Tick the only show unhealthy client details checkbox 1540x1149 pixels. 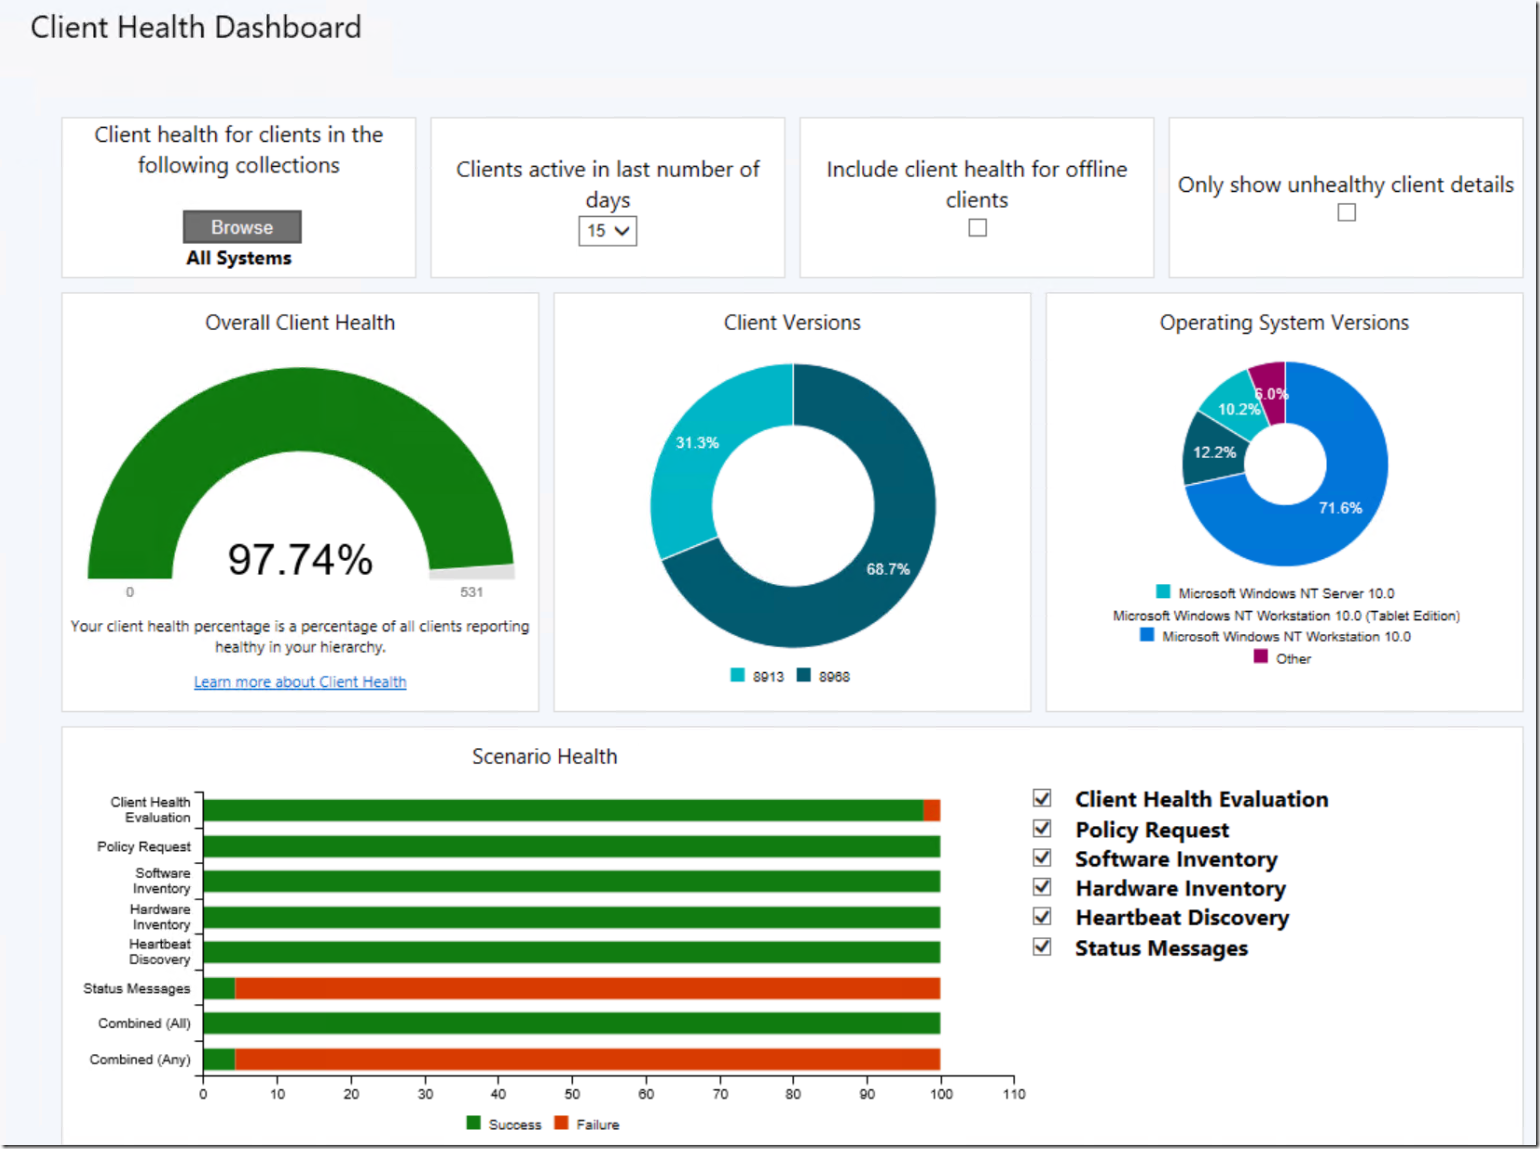[x=1346, y=213]
